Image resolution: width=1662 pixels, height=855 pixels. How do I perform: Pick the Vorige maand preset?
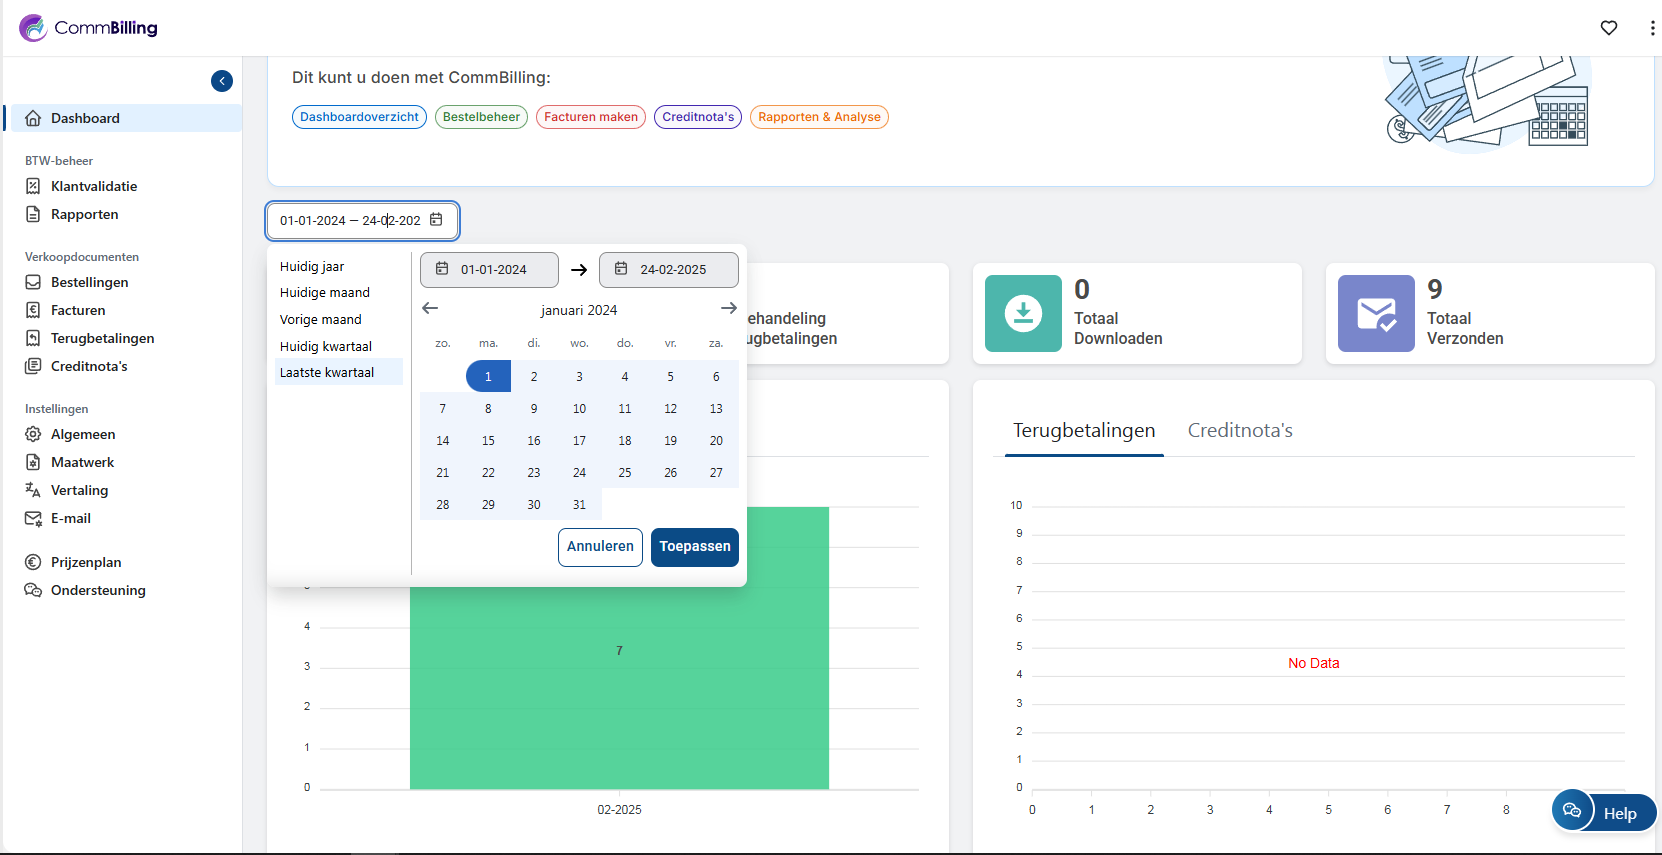pos(321,320)
